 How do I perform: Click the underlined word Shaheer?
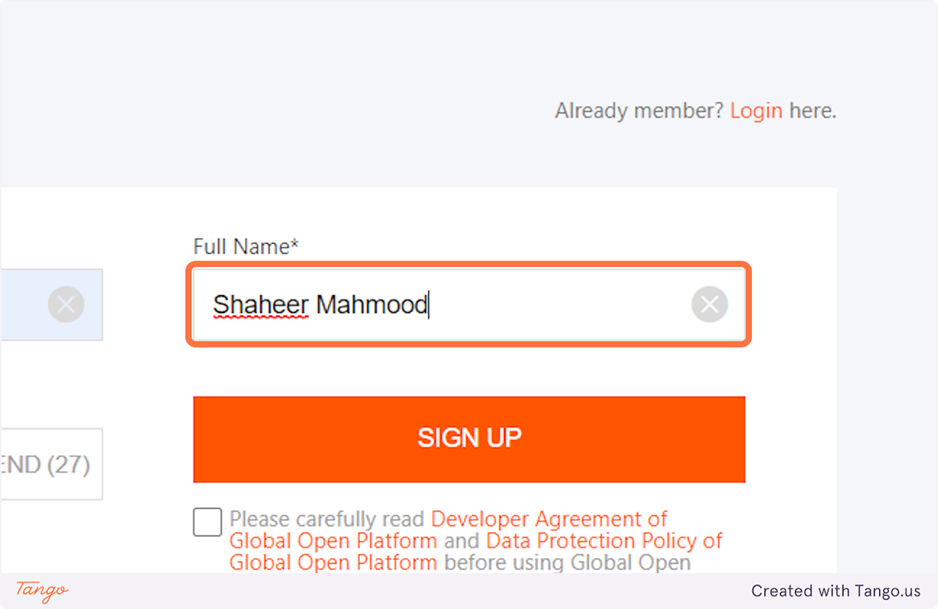click(260, 305)
